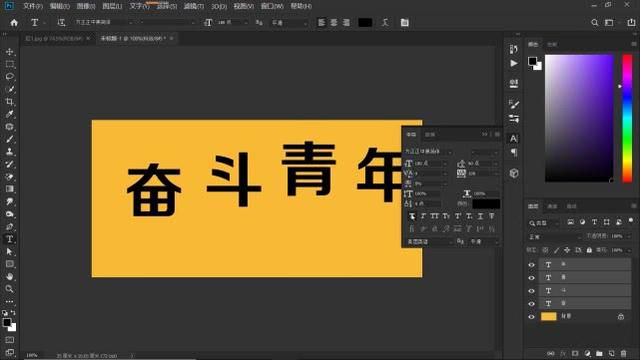640x360 pixels.
Task: Toggle All Caps in Character panel
Action: 435,216
